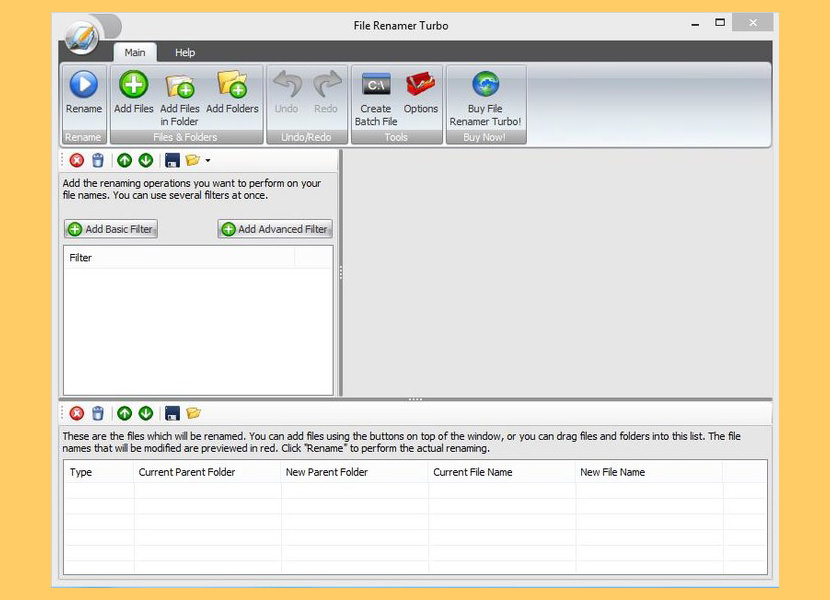Click the Add Advanced Filter button
Screen dimensions: 830x600
pyautogui.click(x=274, y=229)
